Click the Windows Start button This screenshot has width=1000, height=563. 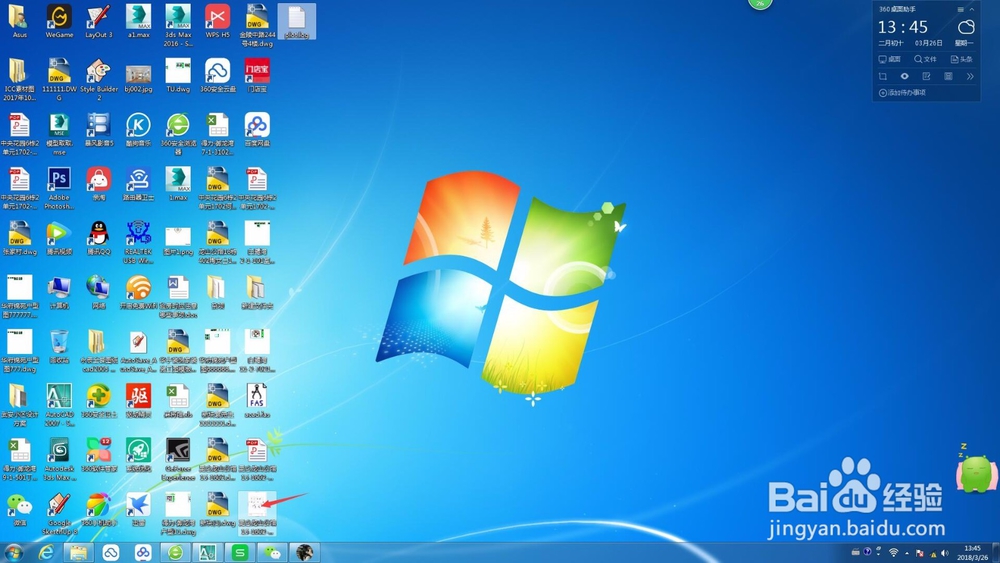pyautogui.click(x=14, y=552)
